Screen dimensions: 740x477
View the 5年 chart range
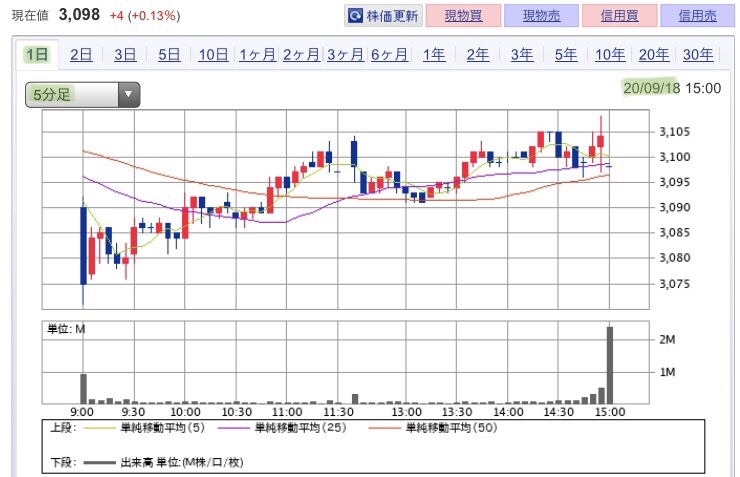click(566, 55)
